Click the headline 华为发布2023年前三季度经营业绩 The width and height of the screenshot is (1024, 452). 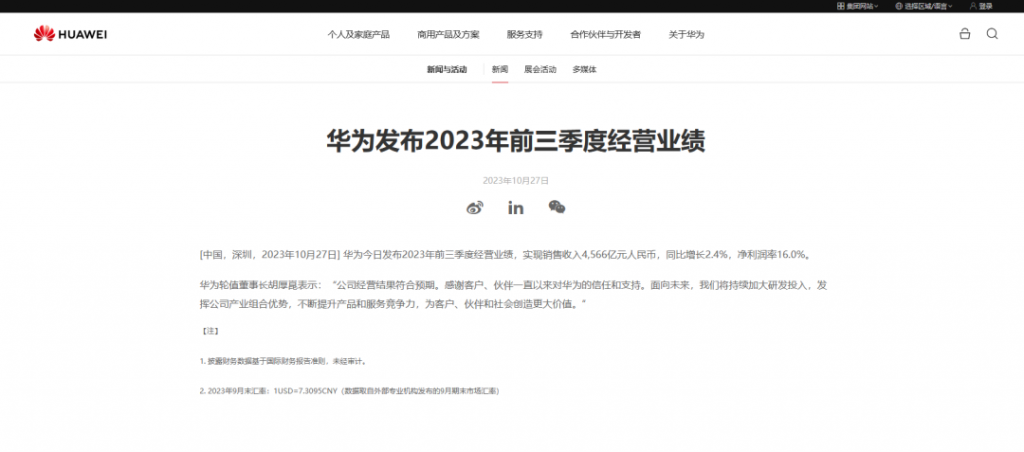pyautogui.click(x=516, y=141)
